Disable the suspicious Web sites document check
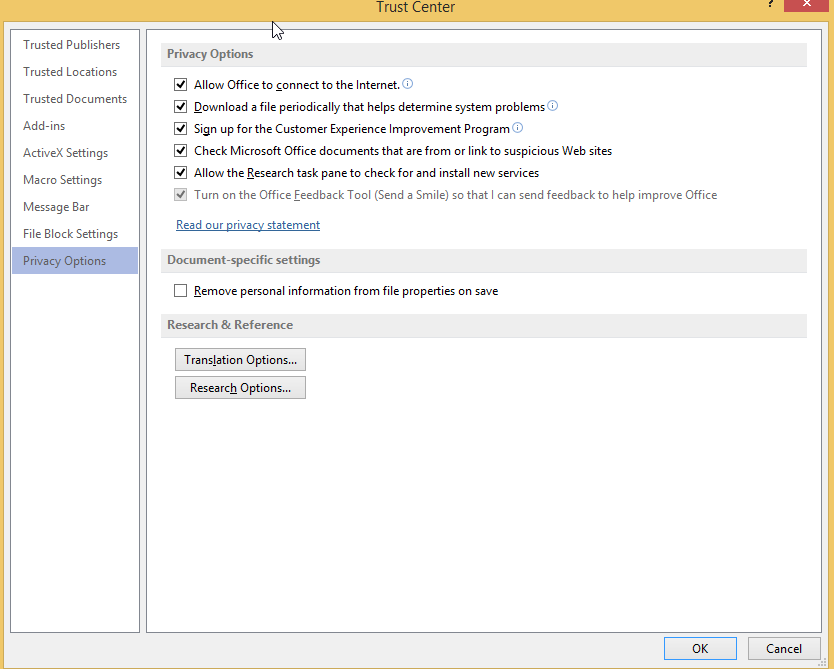Viewport: 834px width, 669px height. [181, 150]
